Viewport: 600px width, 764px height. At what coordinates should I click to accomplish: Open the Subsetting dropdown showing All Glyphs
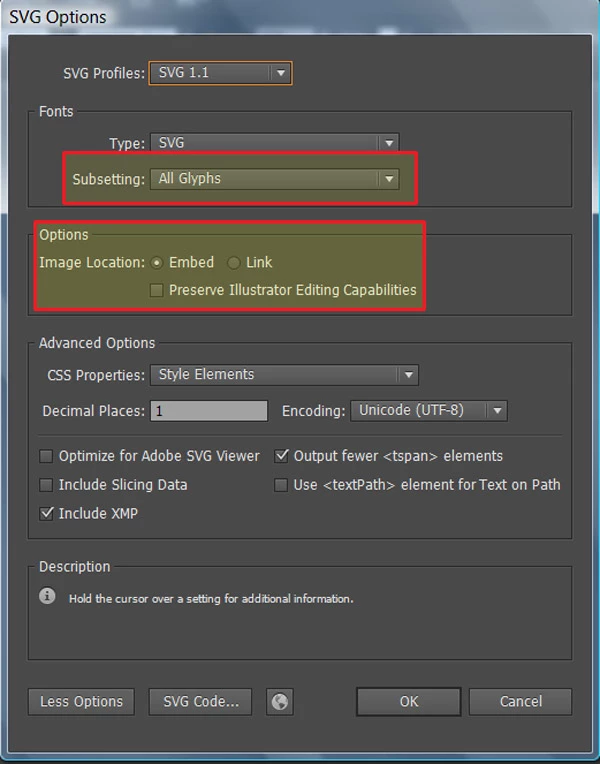pos(274,179)
